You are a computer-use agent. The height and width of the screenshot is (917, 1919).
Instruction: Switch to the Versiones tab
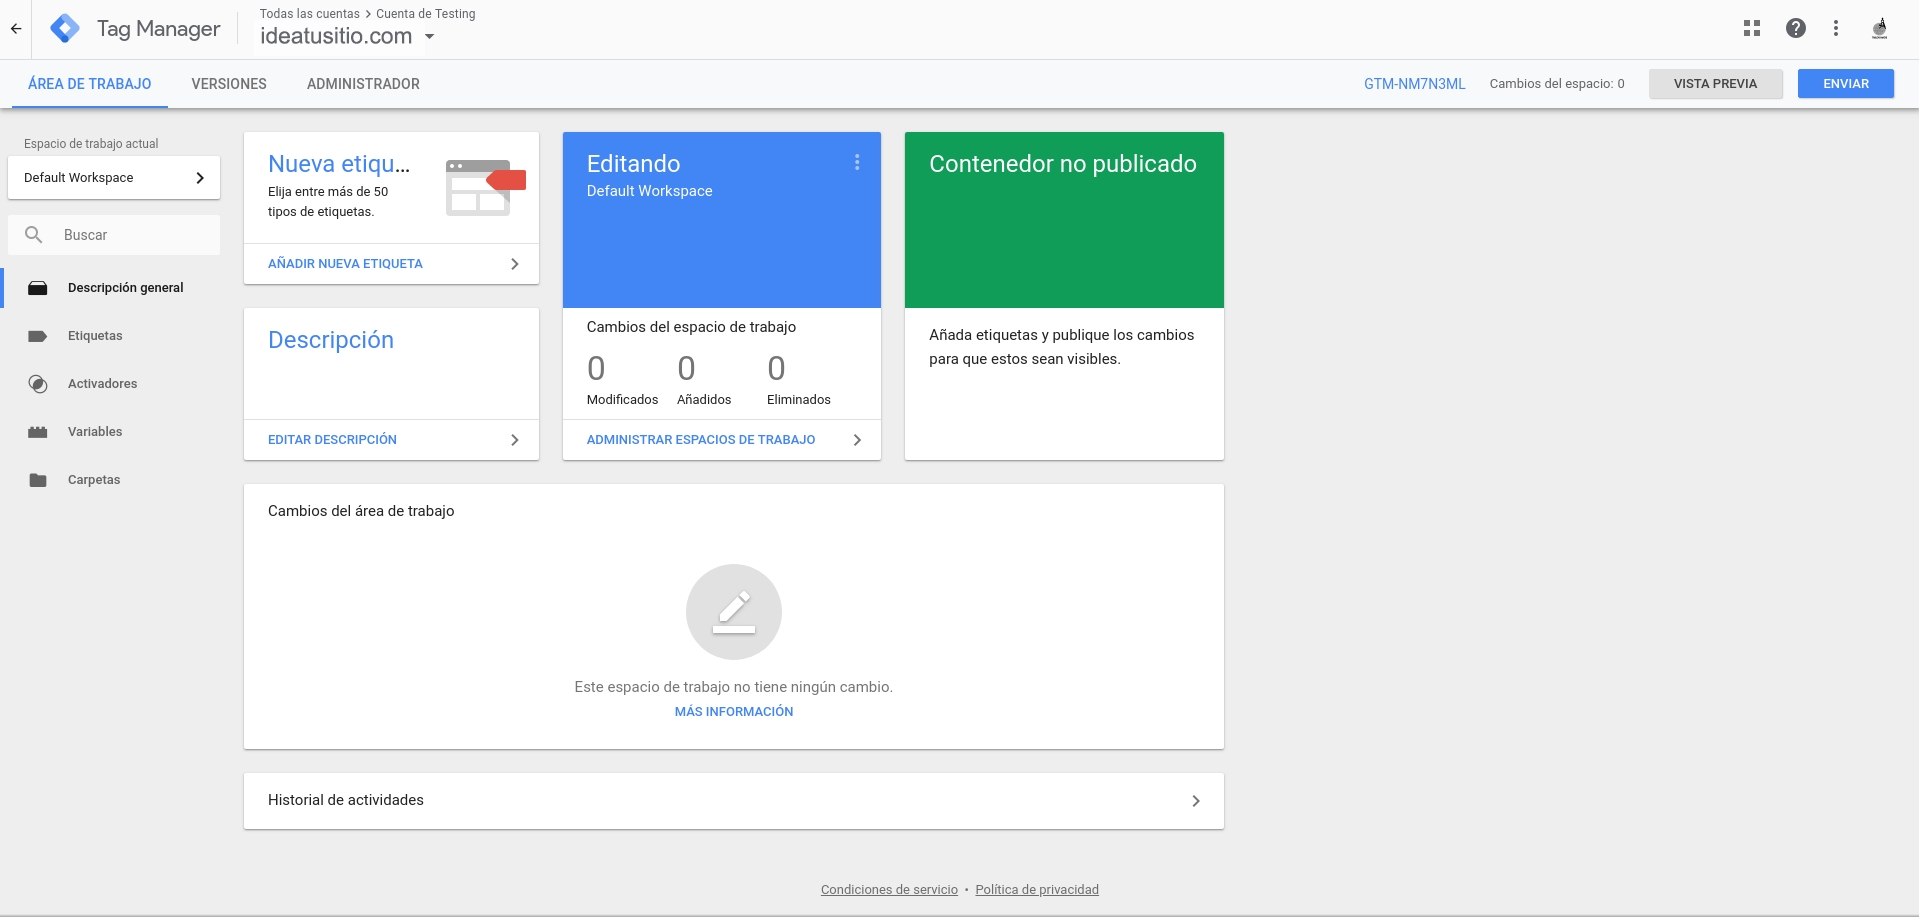229,84
